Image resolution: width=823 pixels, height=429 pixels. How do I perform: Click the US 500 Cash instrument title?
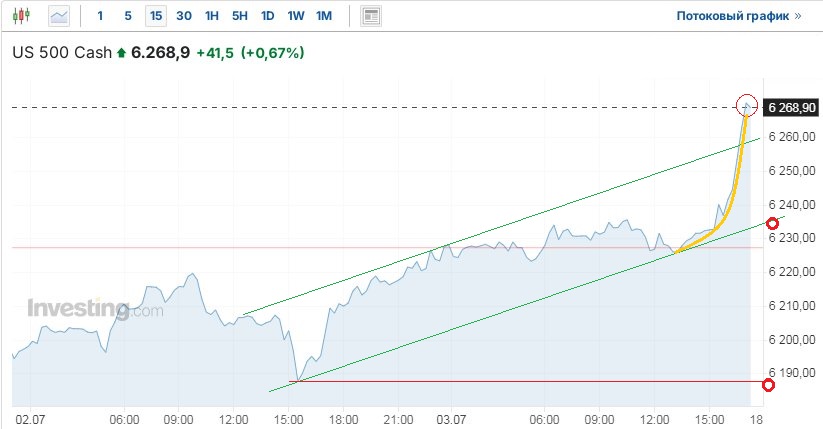61,52
